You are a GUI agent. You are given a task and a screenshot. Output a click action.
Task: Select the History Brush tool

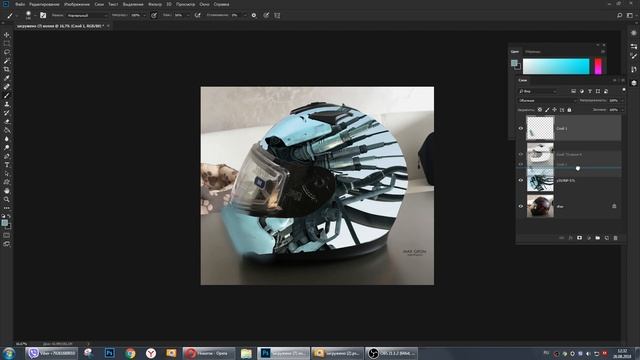pos(7,113)
